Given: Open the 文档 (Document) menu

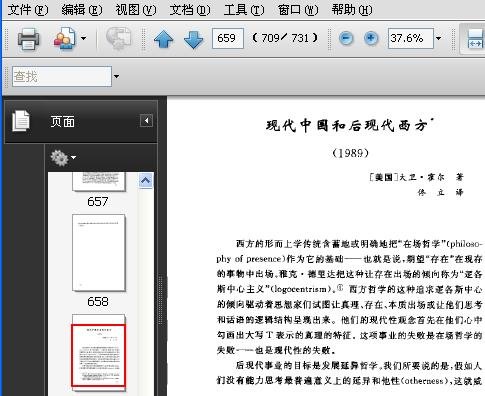Looking at the screenshot, I should coord(190,10).
